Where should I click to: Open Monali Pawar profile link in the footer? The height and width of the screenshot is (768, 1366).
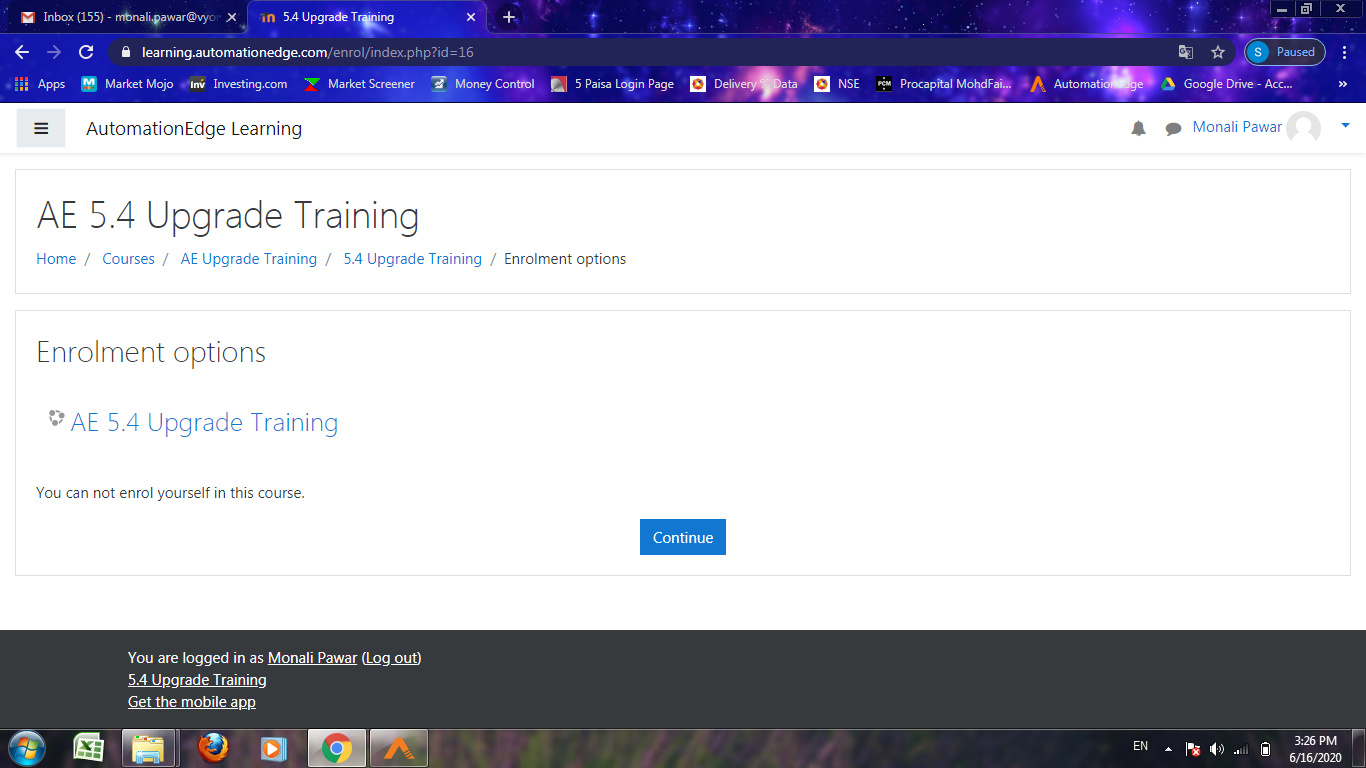click(x=312, y=658)
